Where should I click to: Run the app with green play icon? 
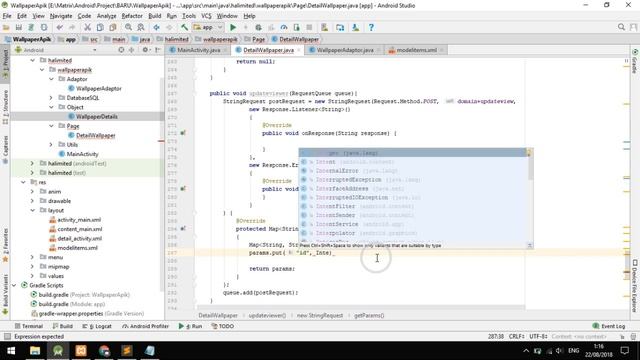[233, 27]
